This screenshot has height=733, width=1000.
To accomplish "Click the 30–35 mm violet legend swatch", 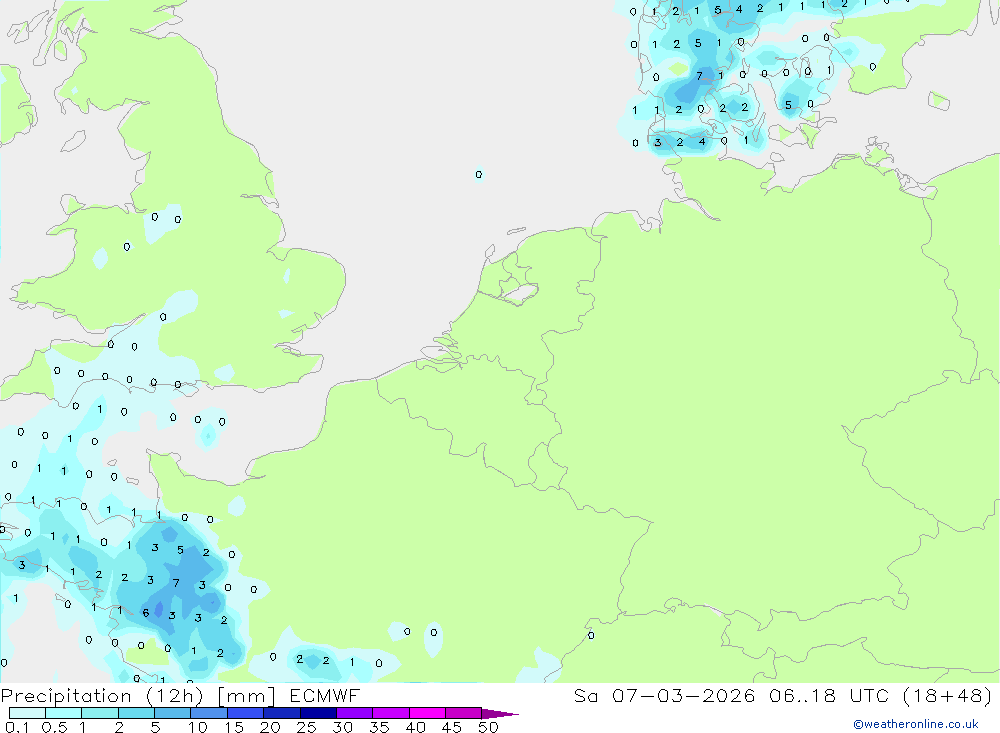I will pos(354,713).
